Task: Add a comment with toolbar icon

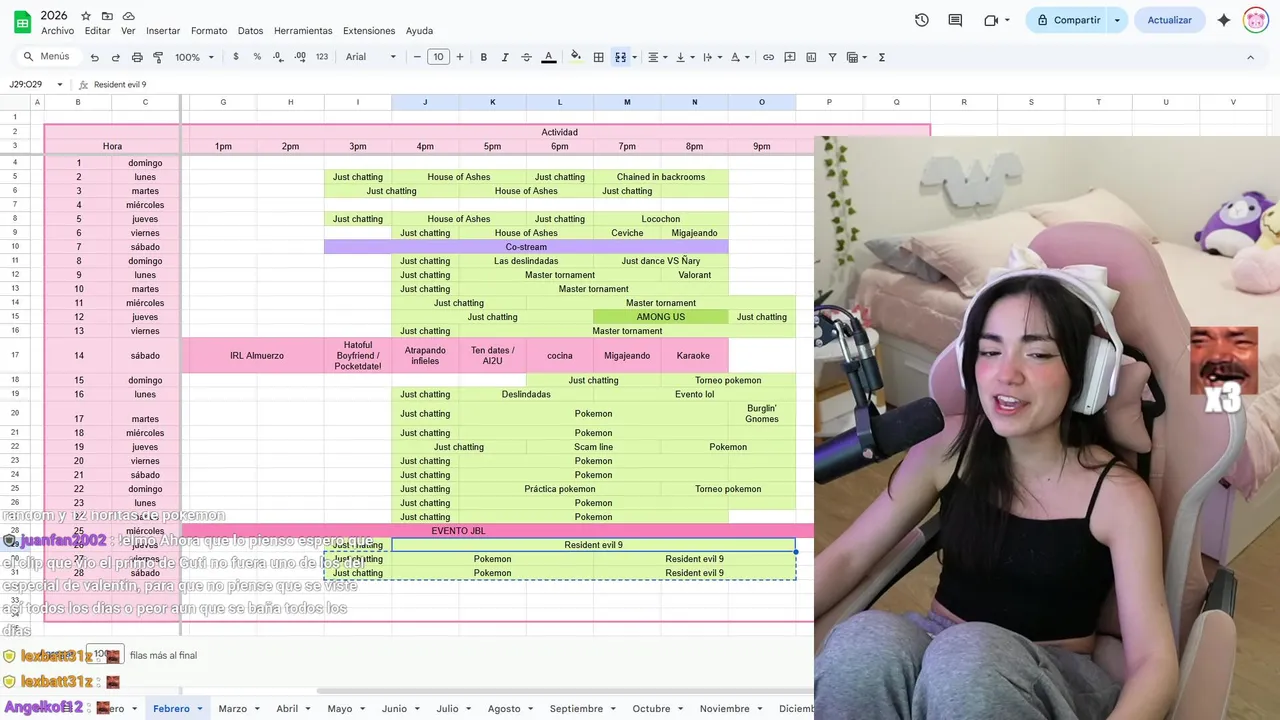Action: tap(790, 57)
